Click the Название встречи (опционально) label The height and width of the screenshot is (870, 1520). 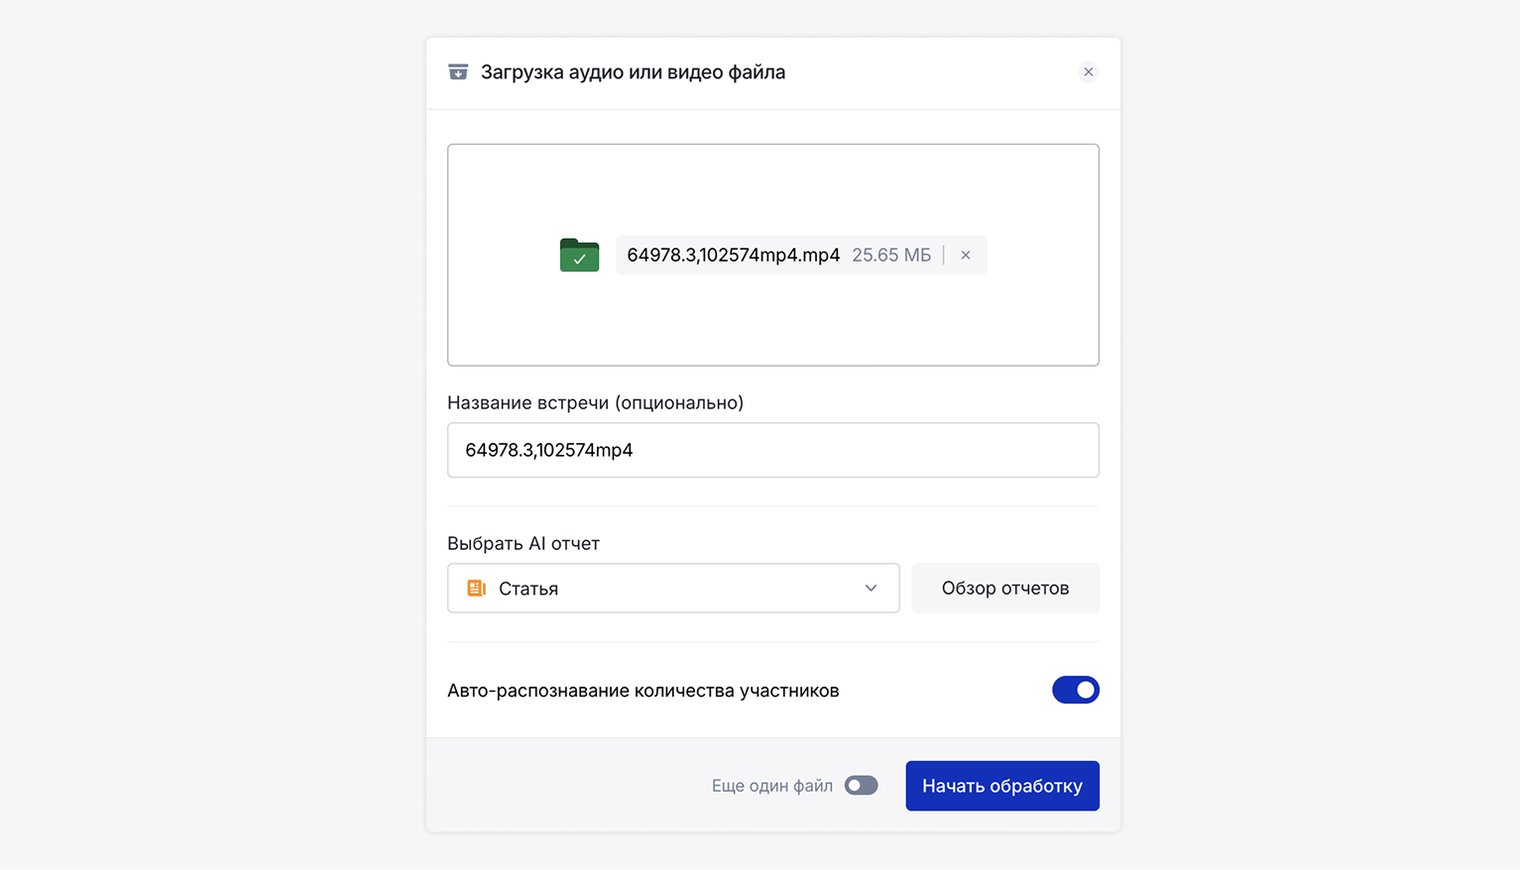(x=595, y=403)
